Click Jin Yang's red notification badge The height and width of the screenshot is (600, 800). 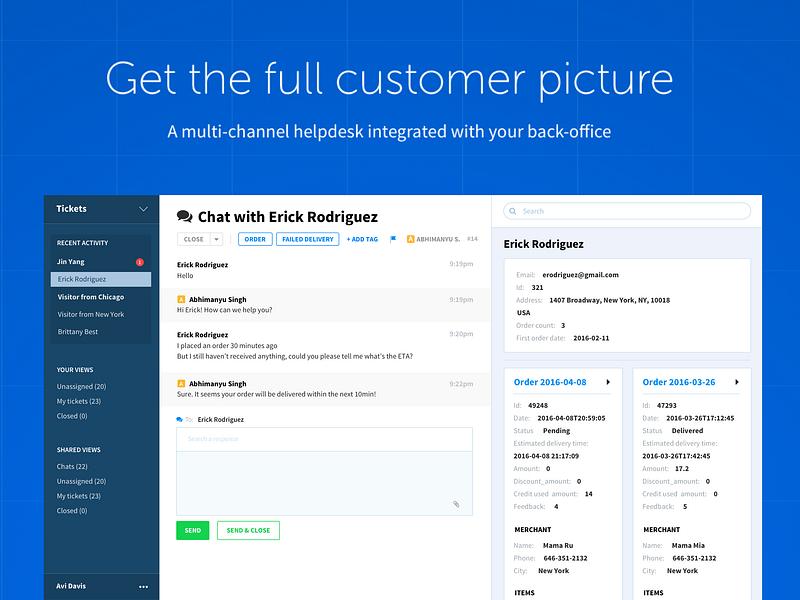point(139,262)
